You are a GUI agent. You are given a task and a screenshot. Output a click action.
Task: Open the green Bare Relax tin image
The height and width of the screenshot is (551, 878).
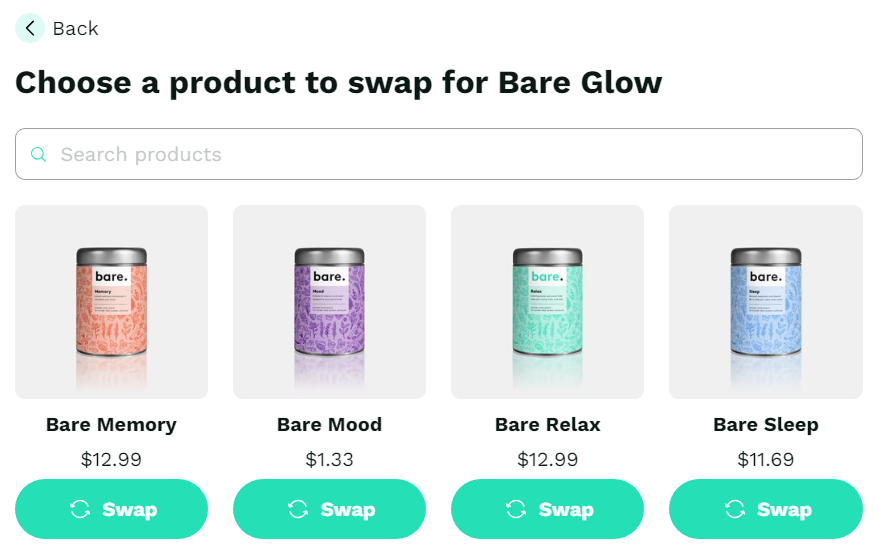(x=547, y=302)
